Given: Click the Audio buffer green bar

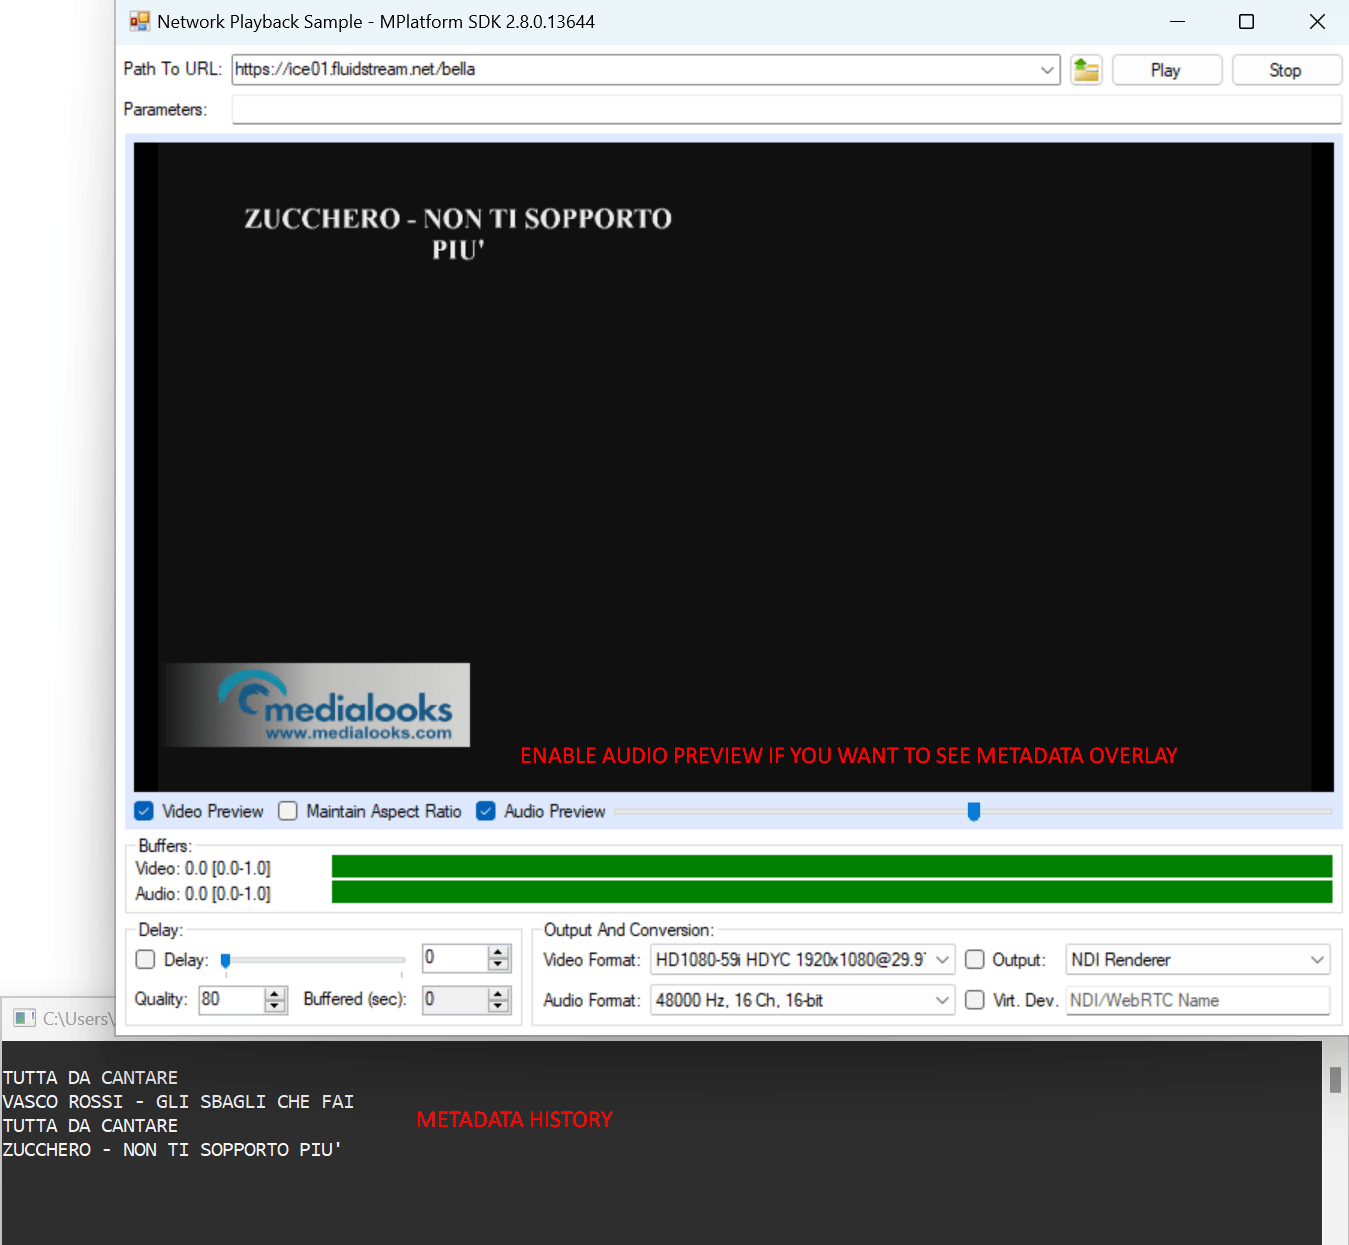Looking at the screenshot, I should point(832,892).
